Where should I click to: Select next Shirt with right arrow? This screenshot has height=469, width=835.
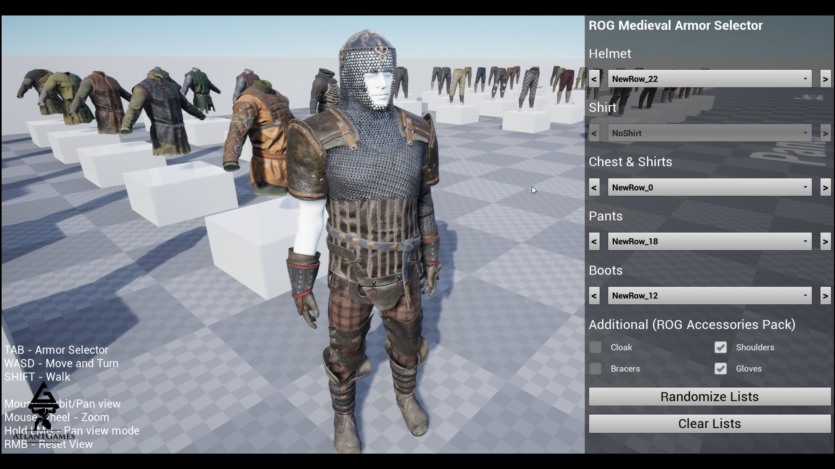(x=825, y=133)
